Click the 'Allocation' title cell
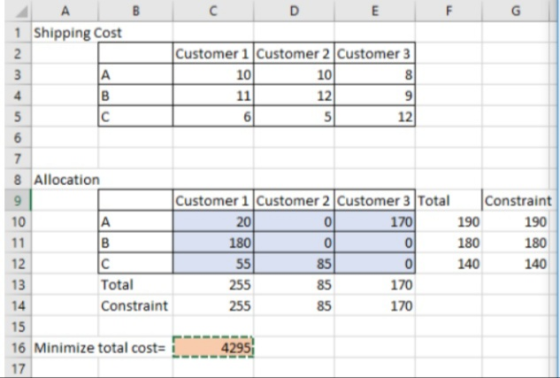 click(66, 179)
